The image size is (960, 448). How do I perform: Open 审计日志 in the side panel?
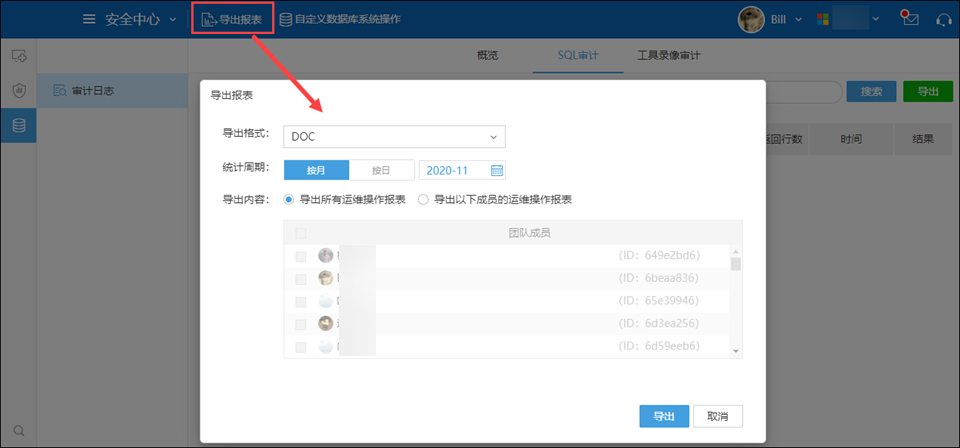113,91
